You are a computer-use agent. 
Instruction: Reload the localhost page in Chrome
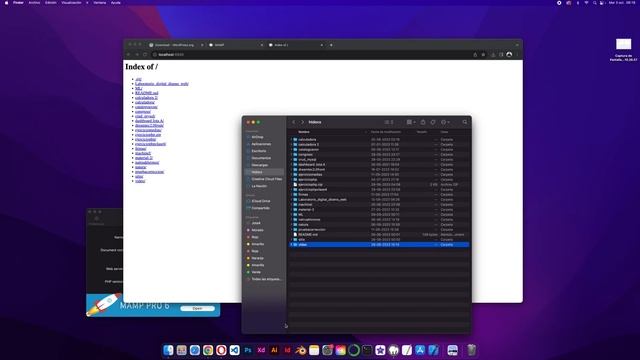145,54
